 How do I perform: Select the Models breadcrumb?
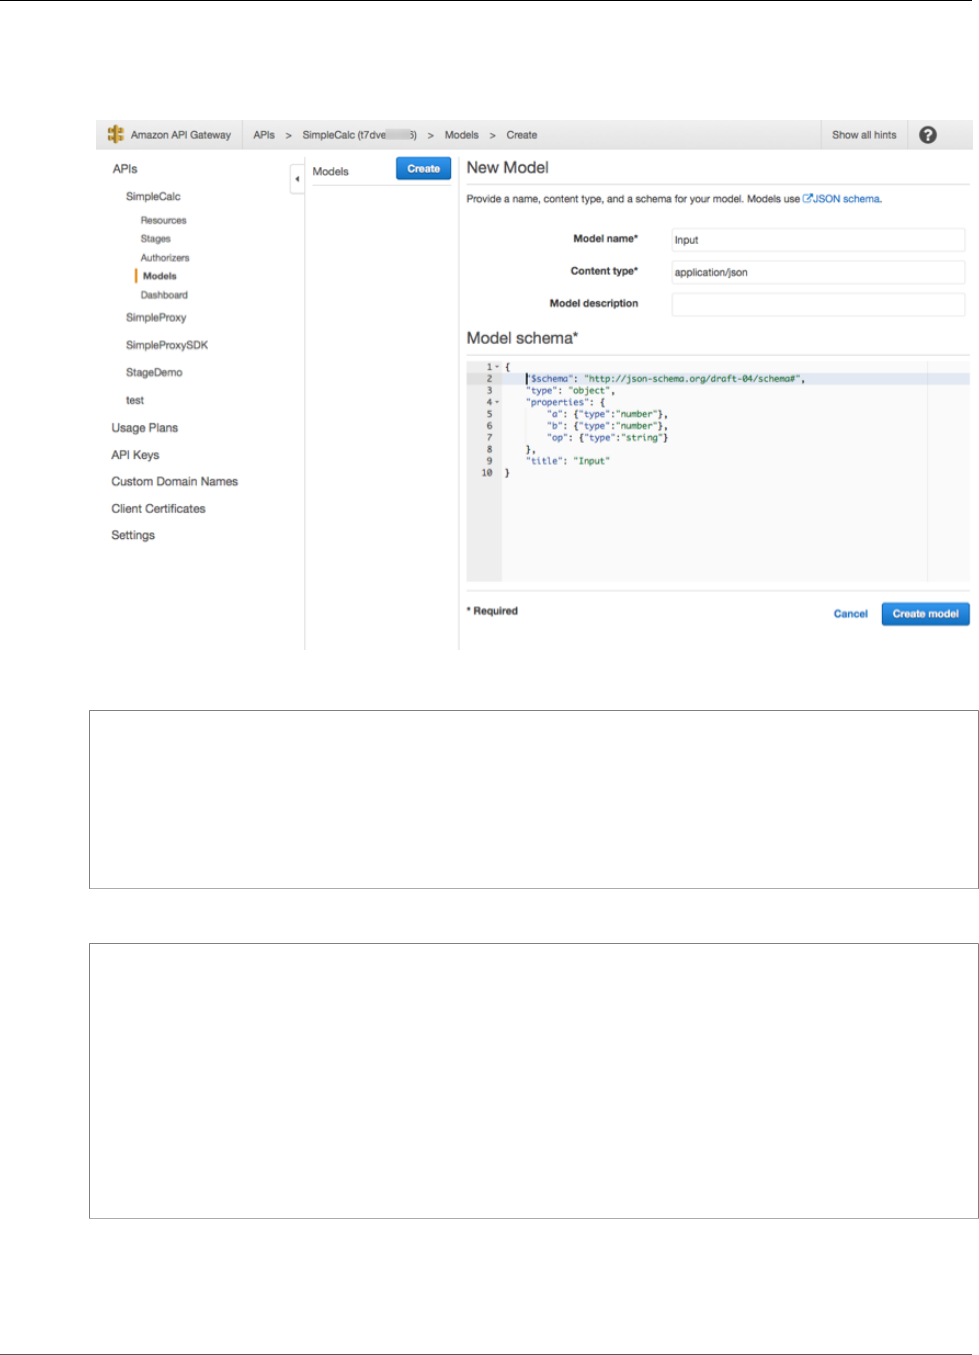tap(462, 135)
